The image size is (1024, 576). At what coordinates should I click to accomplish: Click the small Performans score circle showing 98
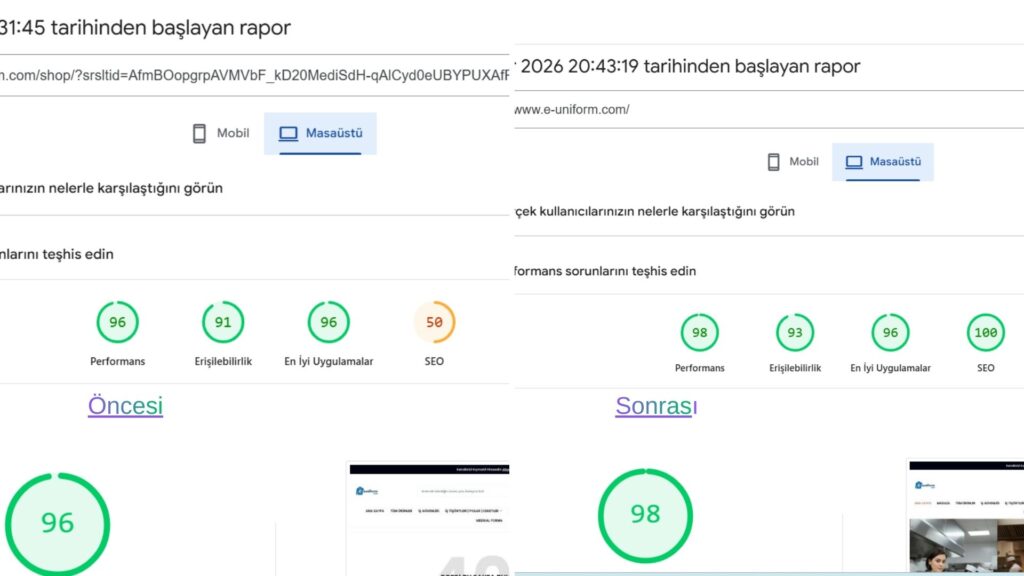click(x=699, y=333)
